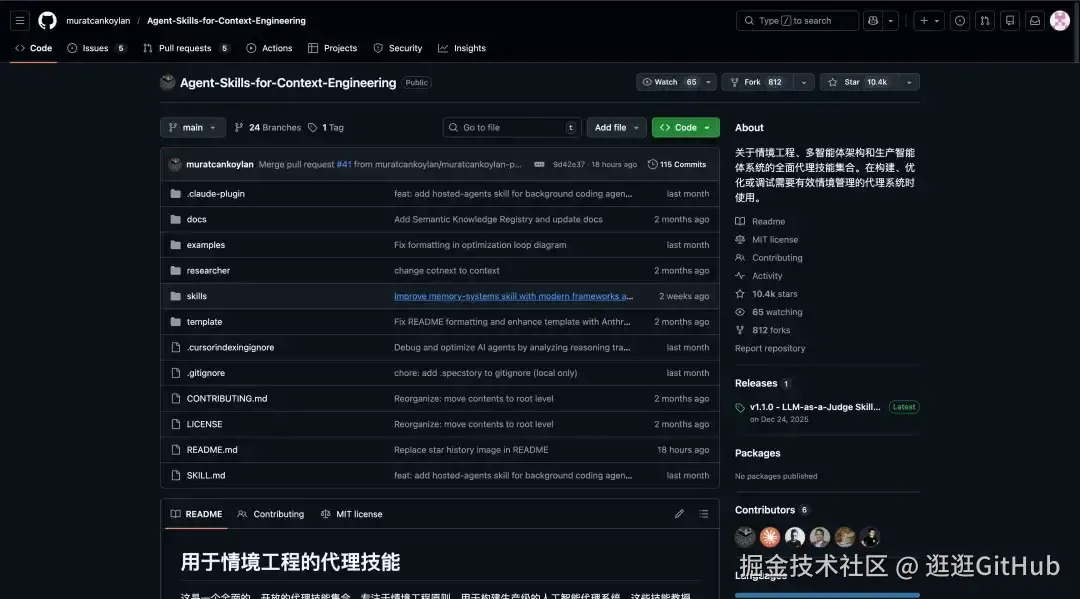Switch to the Security tab
Screen dimensions: 1080x599
[397, 48]
